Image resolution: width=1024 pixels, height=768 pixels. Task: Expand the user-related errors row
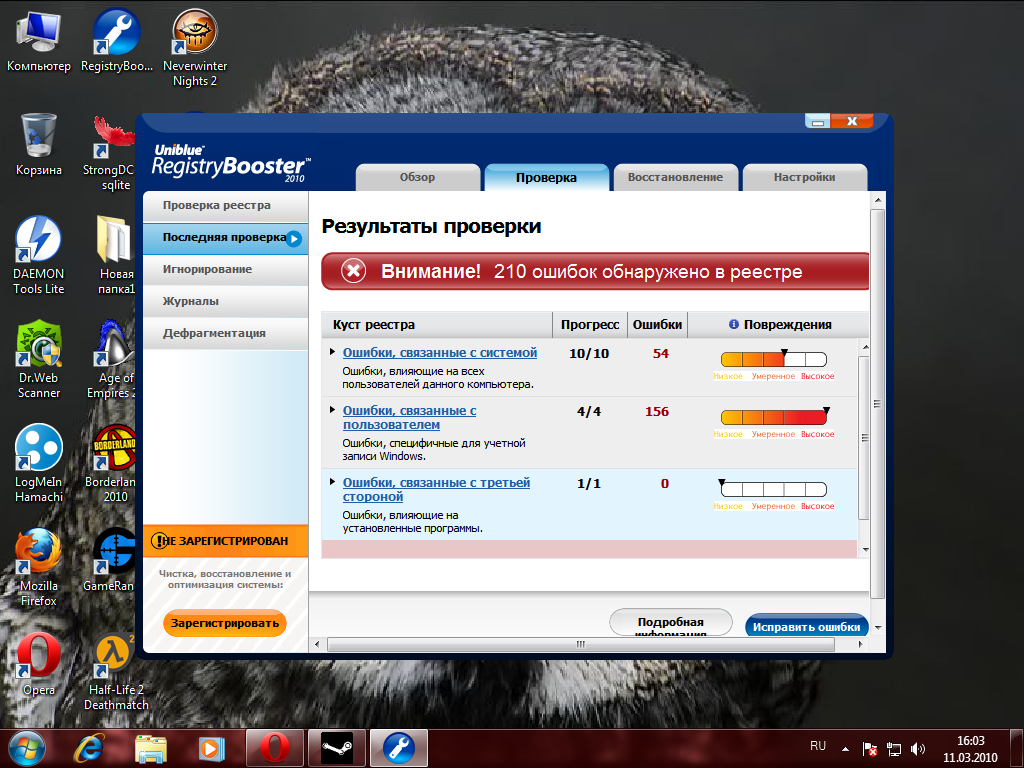point(332,410)
